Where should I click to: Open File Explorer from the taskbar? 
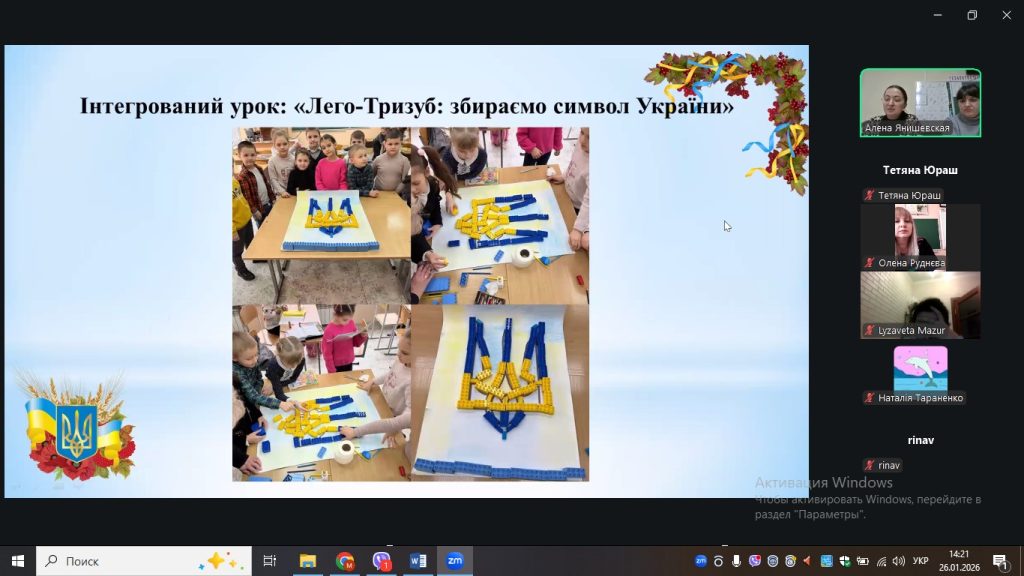tap(308, 561)
